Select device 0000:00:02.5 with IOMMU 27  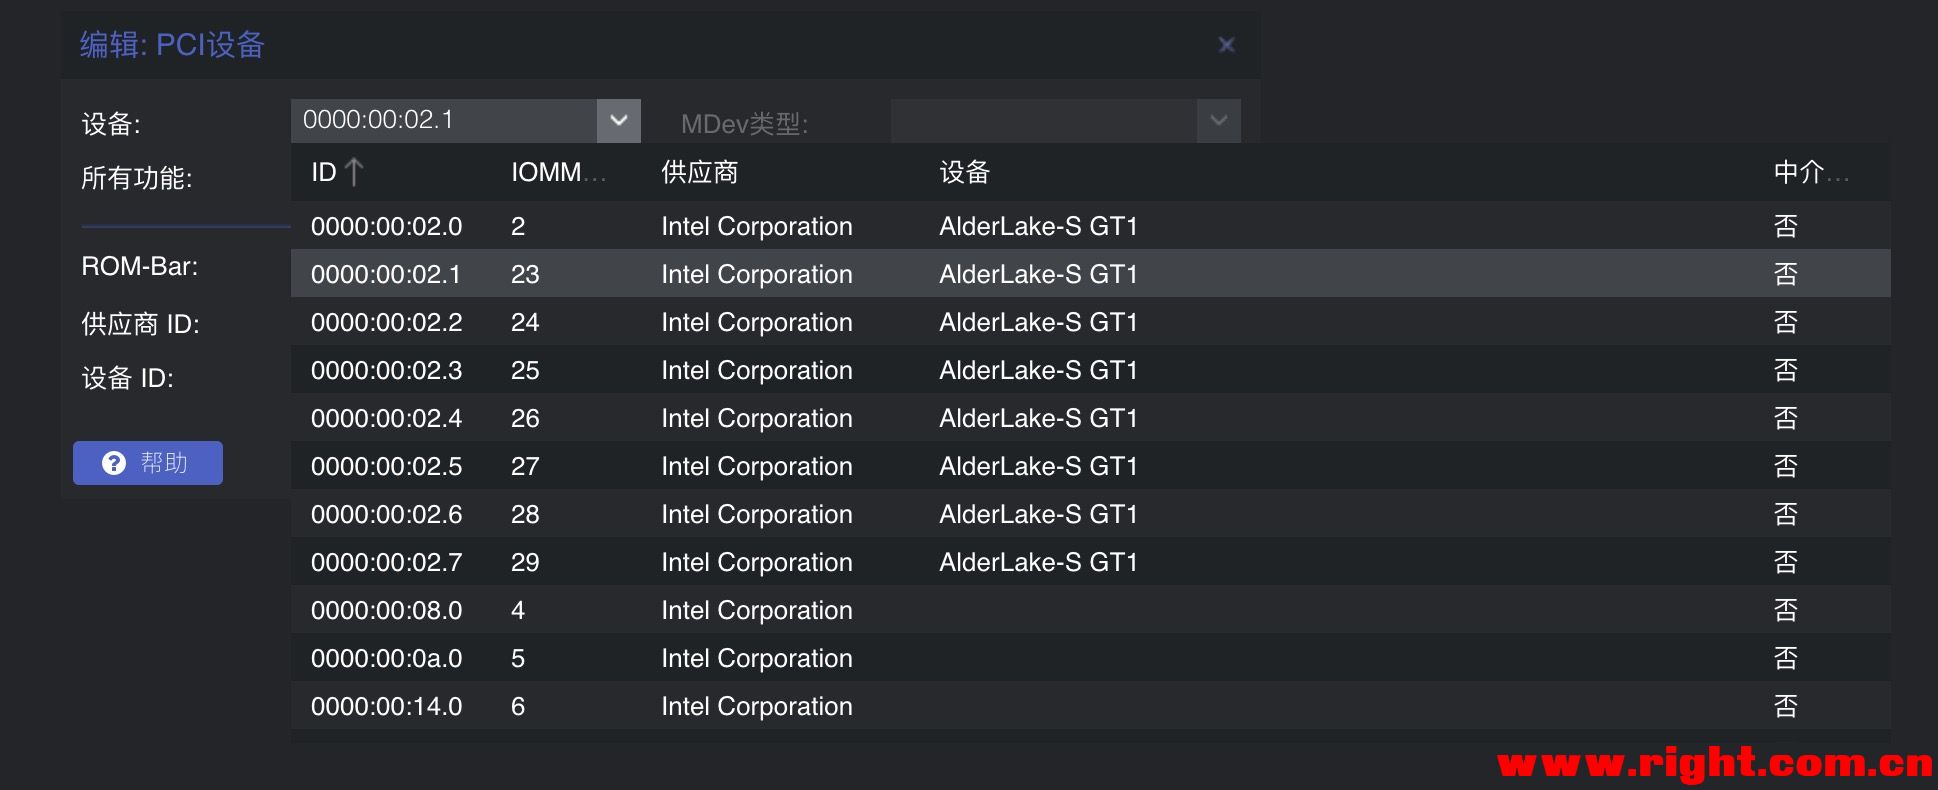coord(386,466)
